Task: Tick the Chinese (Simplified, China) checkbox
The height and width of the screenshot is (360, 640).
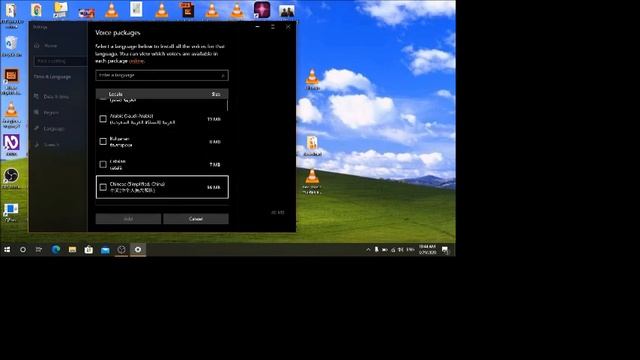Action: (103, 187)
